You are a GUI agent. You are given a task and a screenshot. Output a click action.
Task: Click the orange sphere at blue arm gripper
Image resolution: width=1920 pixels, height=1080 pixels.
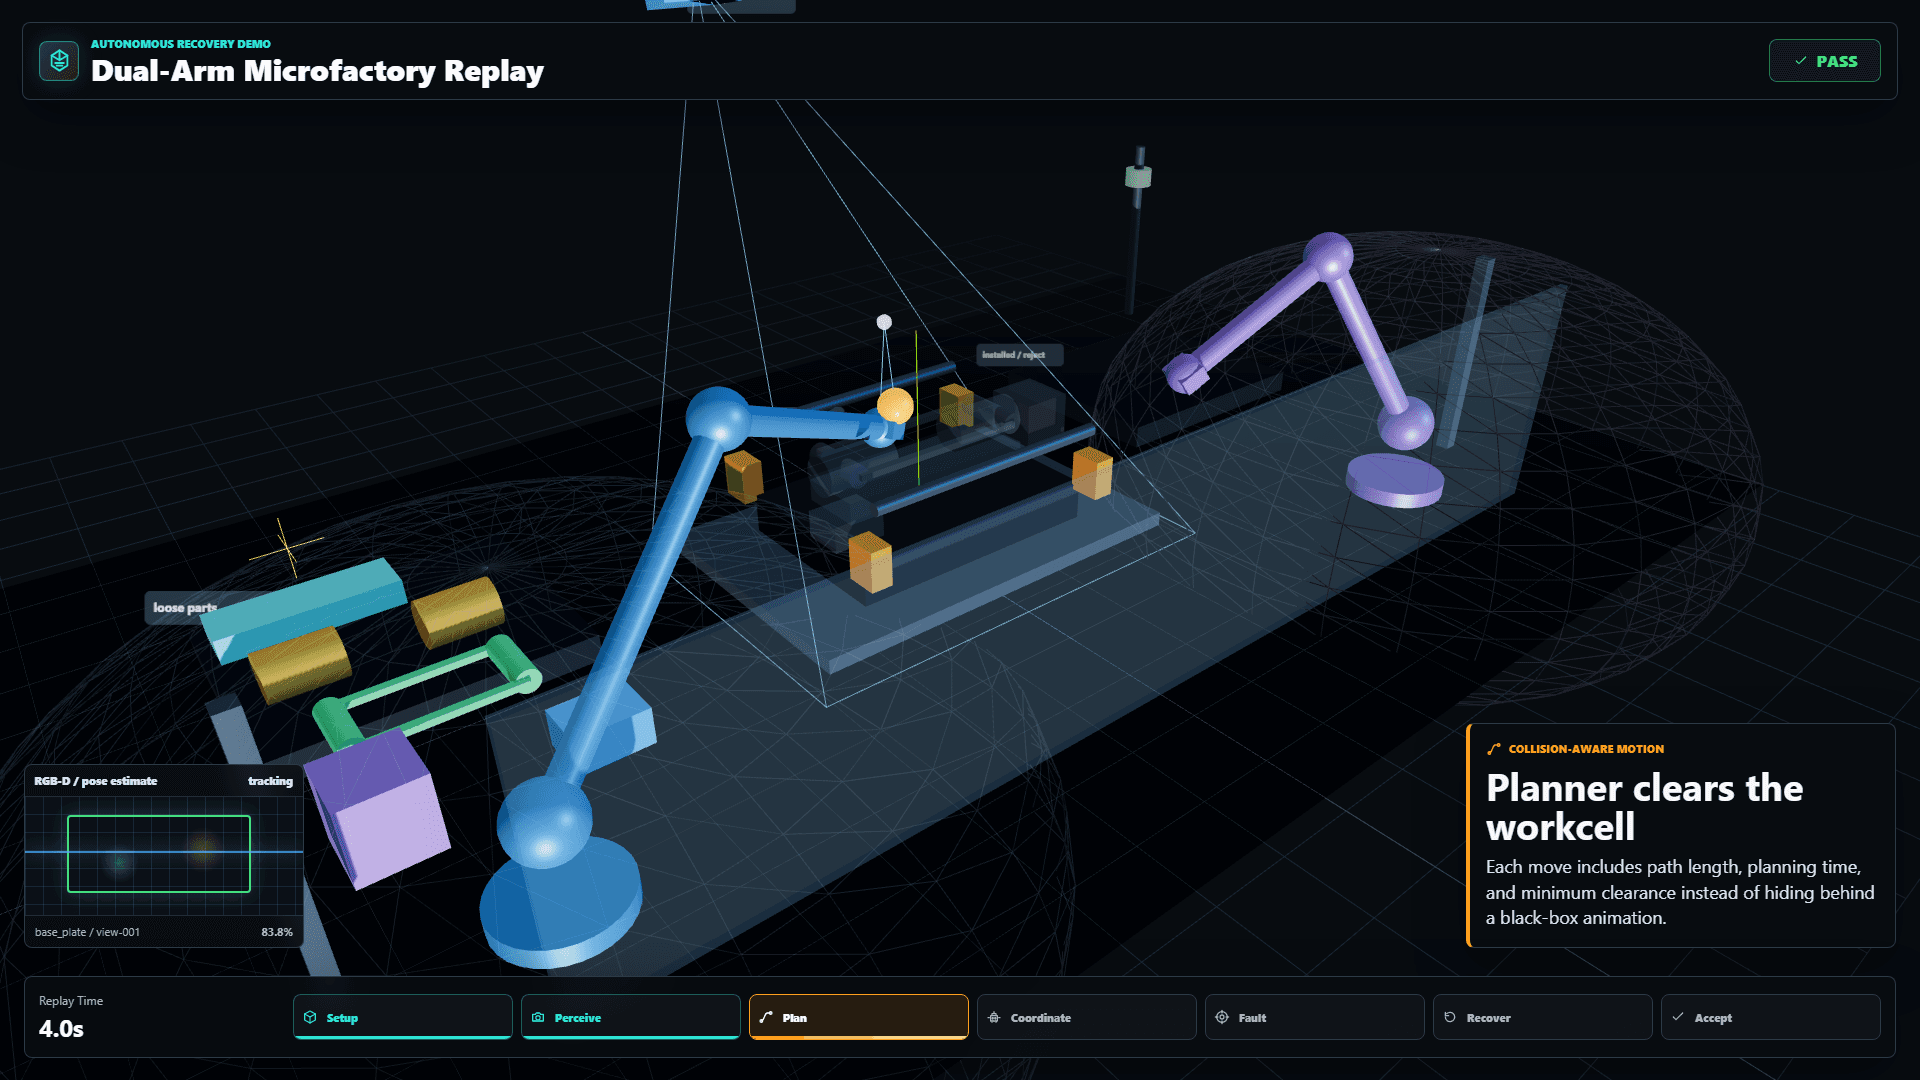(x=895, y=406)
